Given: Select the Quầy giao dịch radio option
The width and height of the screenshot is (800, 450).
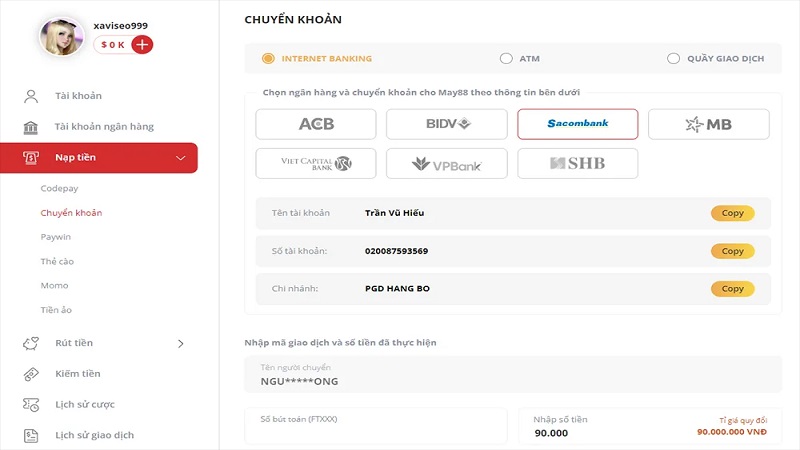Looking at the screenshot, I should [673, 59].
